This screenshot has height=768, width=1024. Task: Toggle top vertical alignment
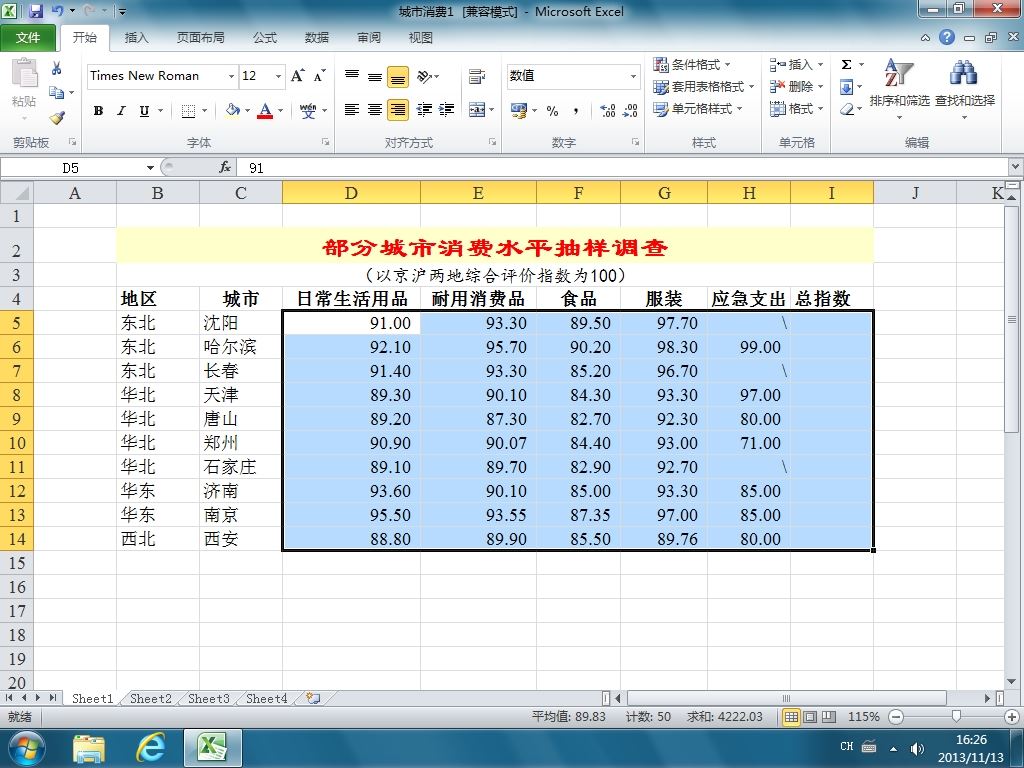pos(352,76)
